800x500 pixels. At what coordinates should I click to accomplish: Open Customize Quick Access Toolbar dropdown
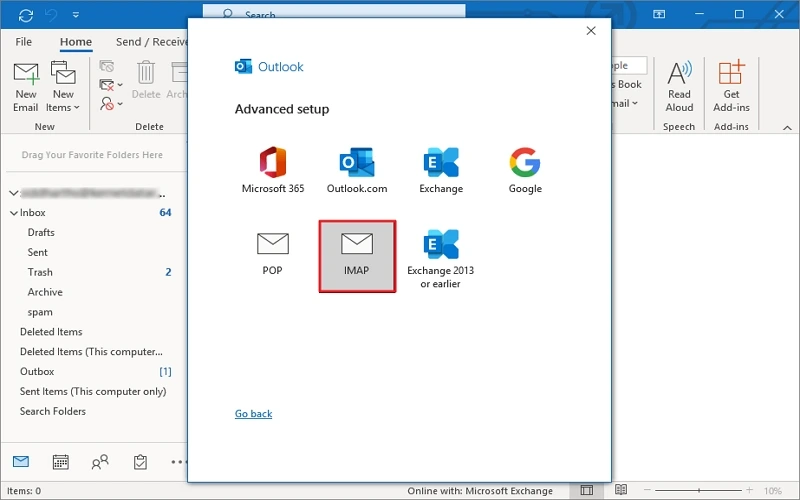(x=76, y=15)
